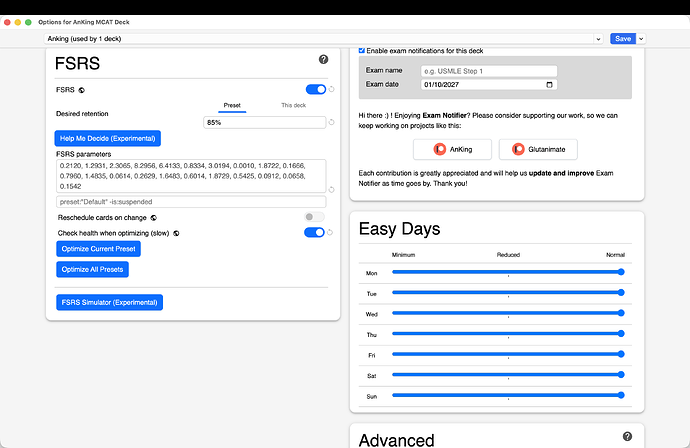Click the preset search query field
The height and width of the screenshot is (448, 690).
[191, 202]
